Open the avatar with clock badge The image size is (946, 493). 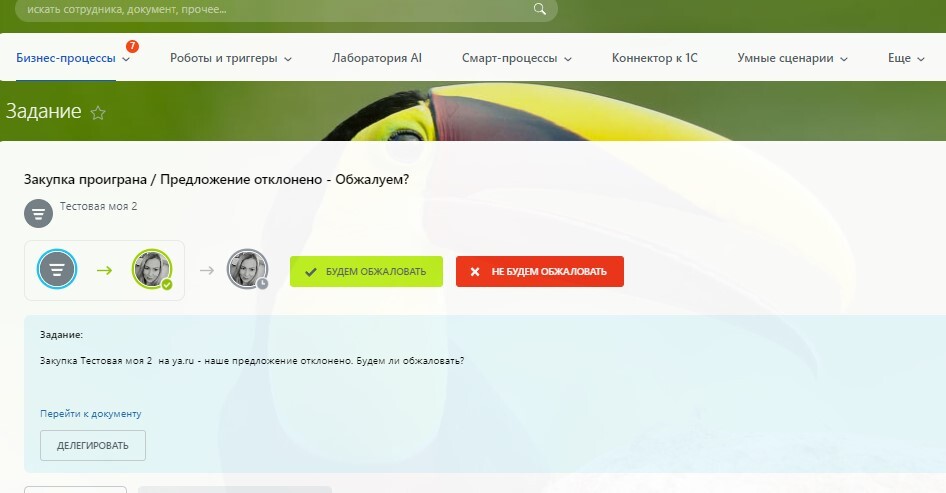point(247,269)
